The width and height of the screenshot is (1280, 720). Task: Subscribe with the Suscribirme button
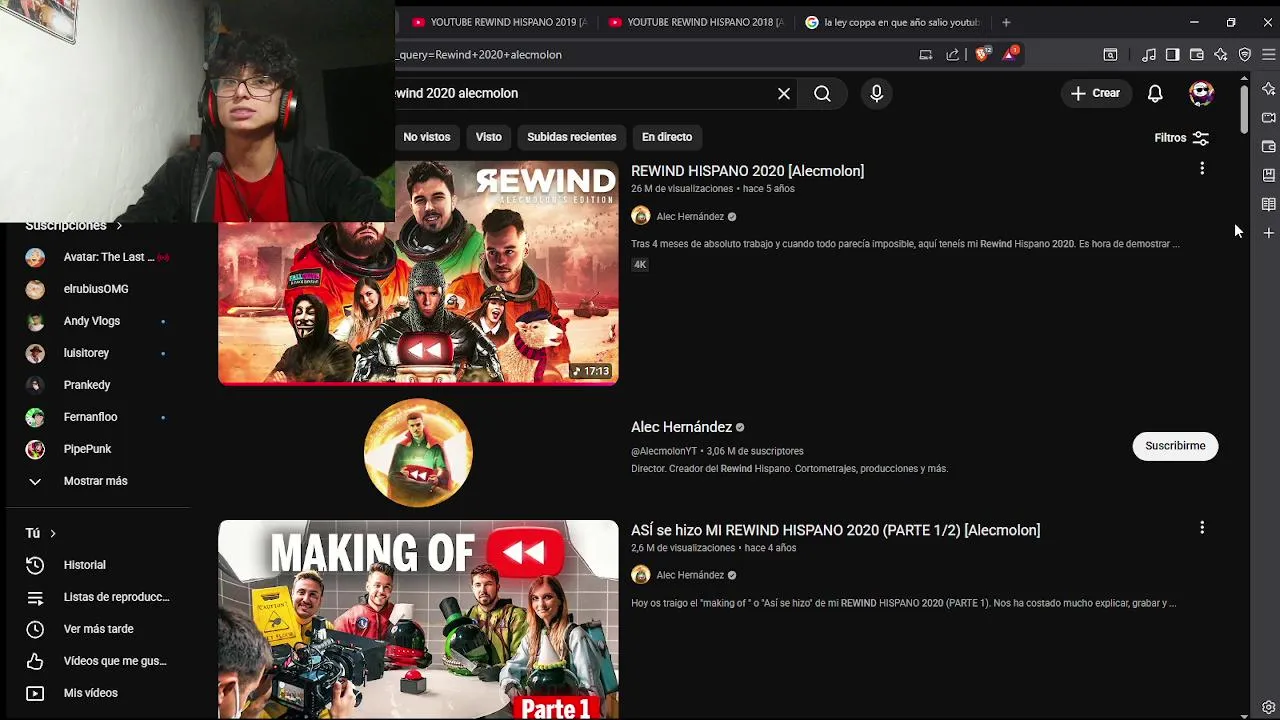[x=1175, y=446]
